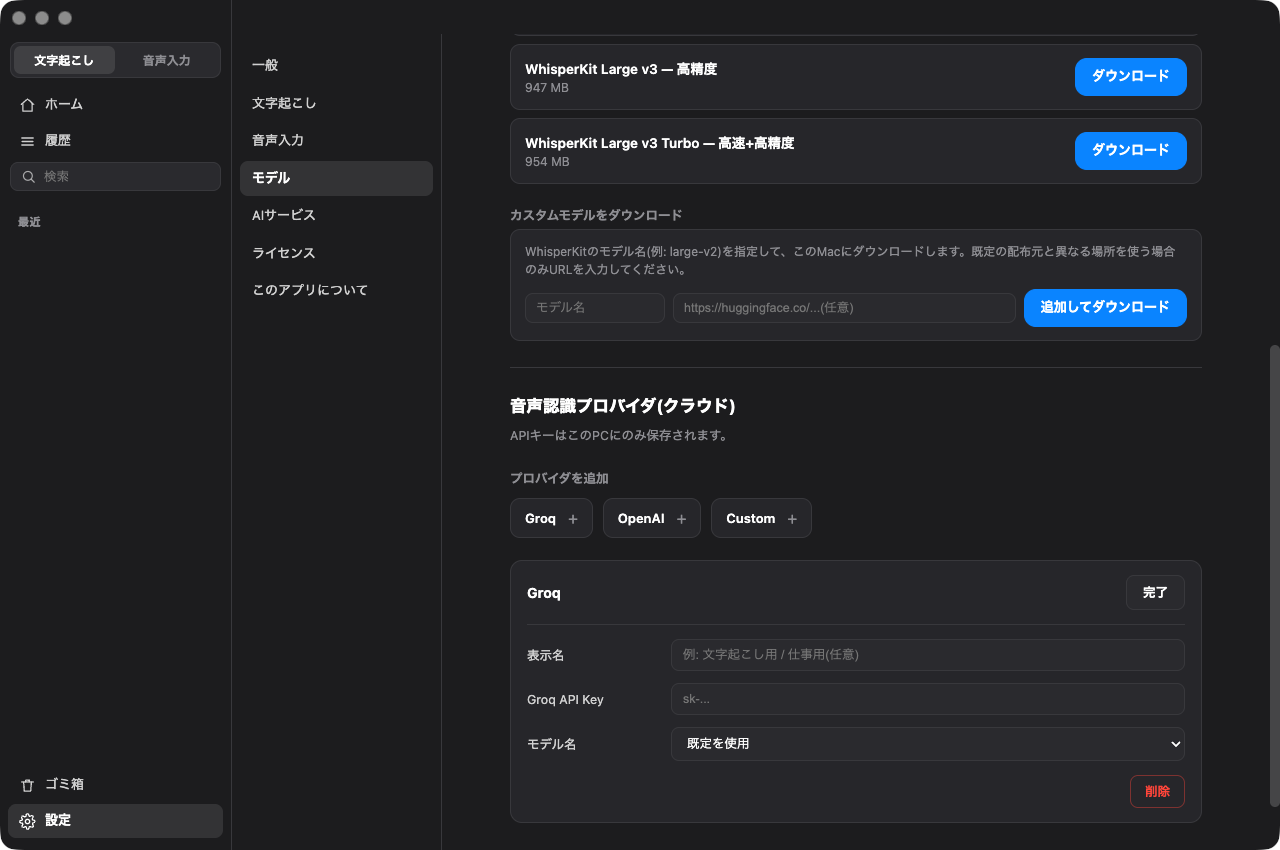This screenshot has width=1280, height=850.
Task: Open the AIサービス settings section
Action: coord(336,215)
